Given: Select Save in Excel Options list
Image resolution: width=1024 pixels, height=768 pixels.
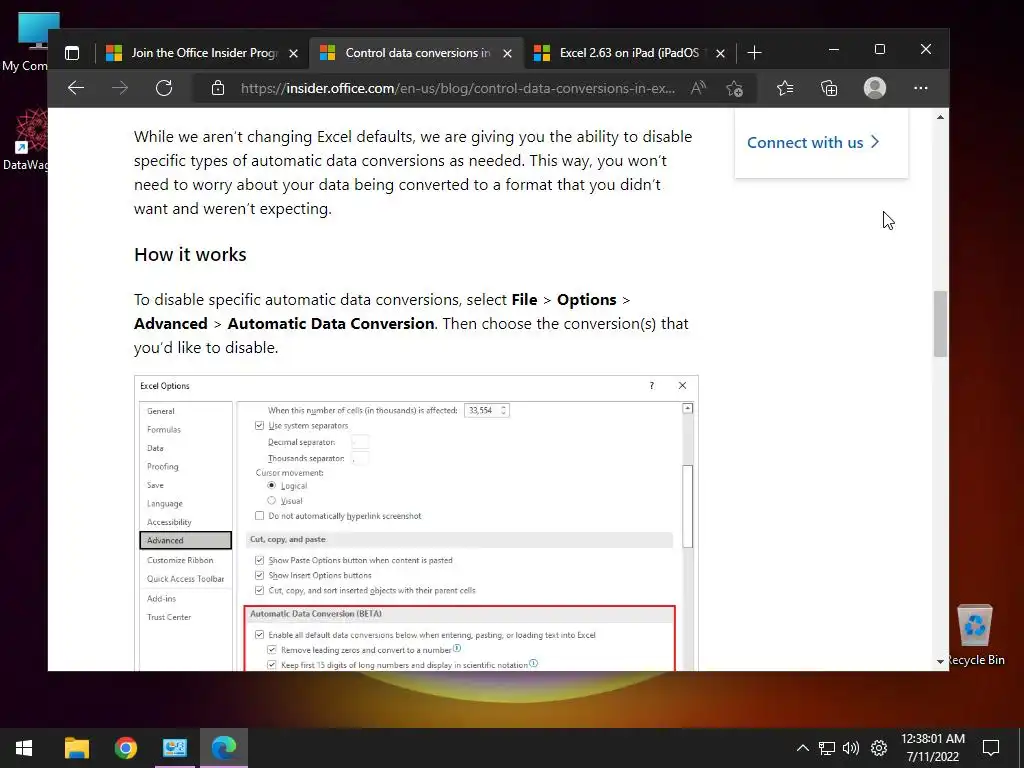Looking at the screenshot, I should tap(155, 485).
